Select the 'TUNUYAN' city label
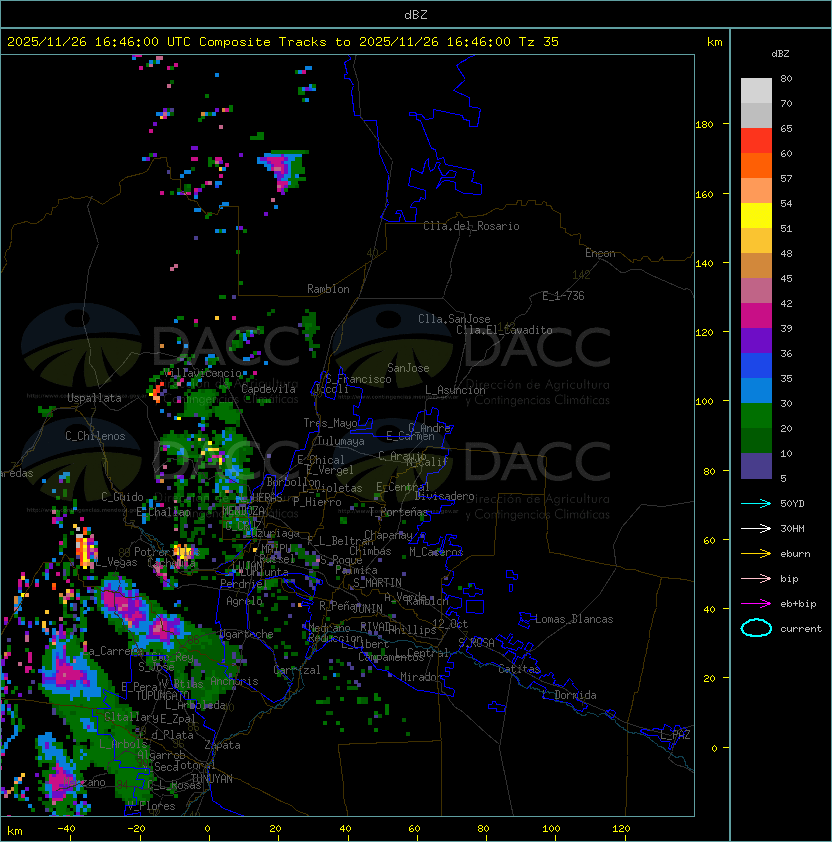This screenshot has width=832, height=842. pyautogui.click(x=212, y=779)
